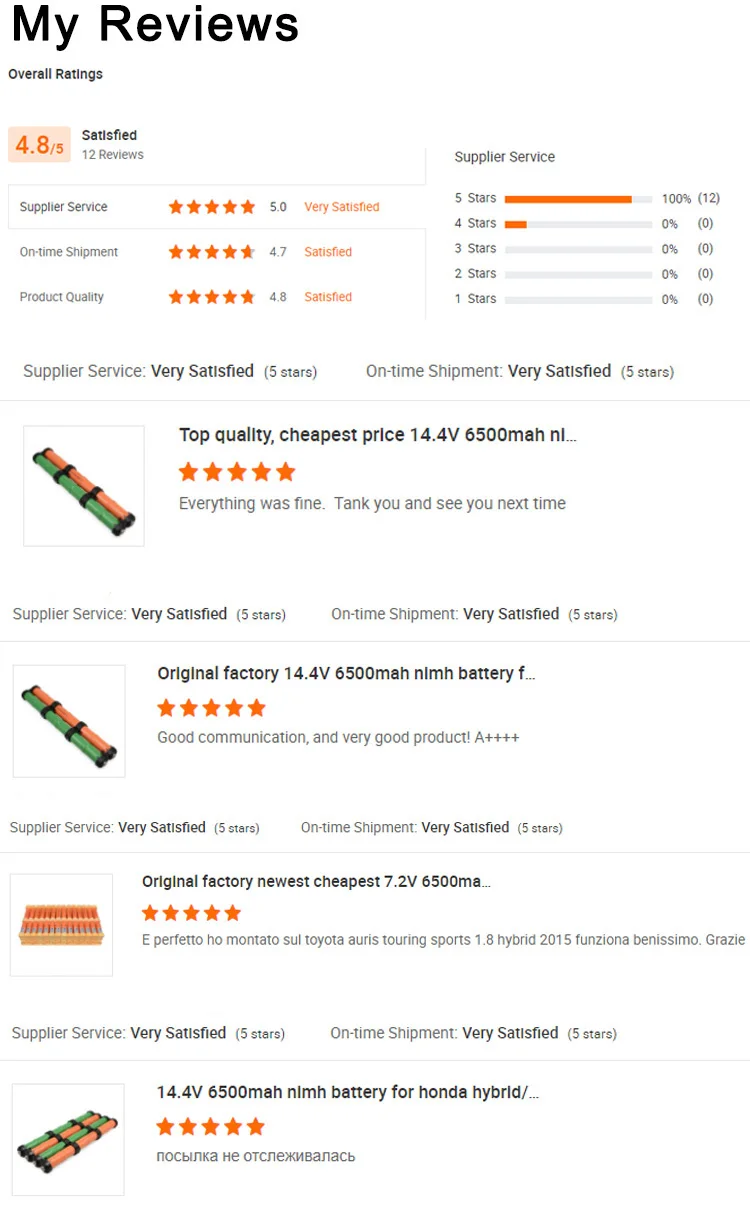Click the orange 7.2V battery pack thumbnail
The image size is (750, 1212).
tap(61, 925)
